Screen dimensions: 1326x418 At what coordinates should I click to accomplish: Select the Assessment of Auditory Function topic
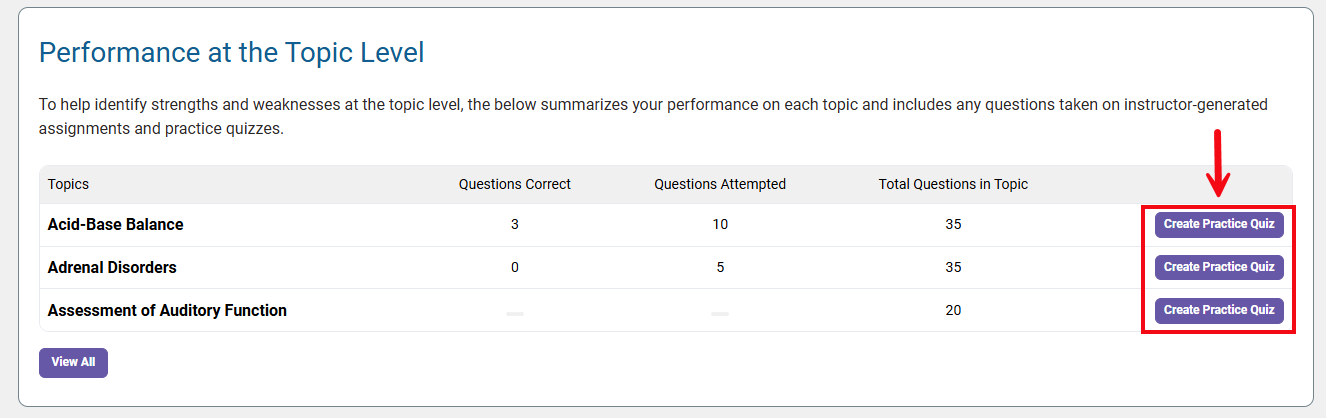167,311
